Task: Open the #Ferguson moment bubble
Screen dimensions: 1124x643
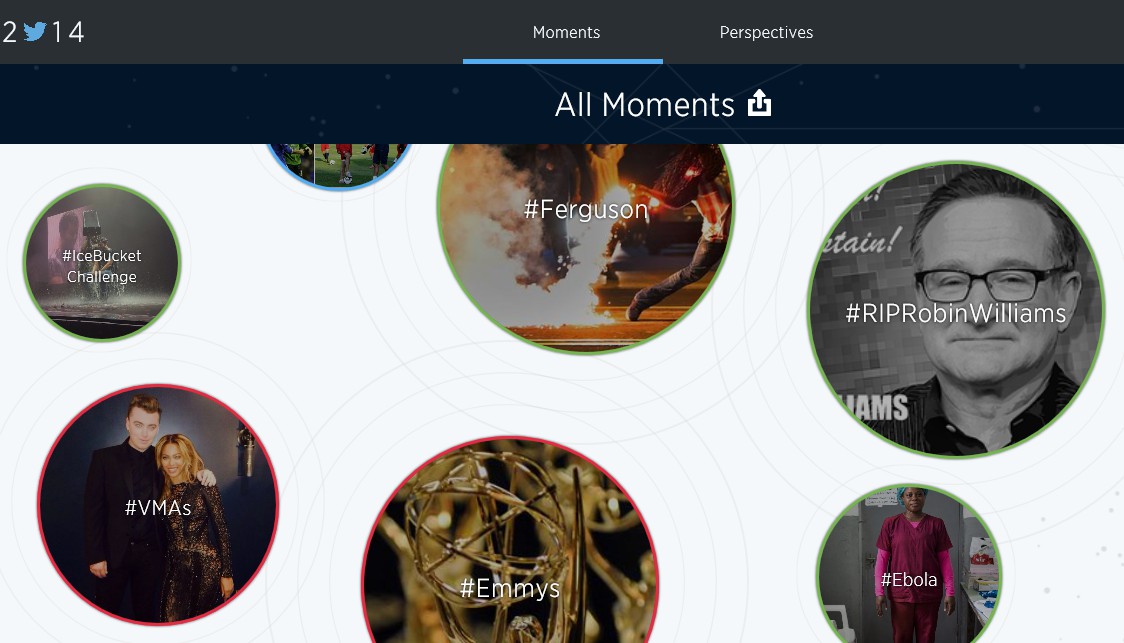Action: click(x=586, y=237)
